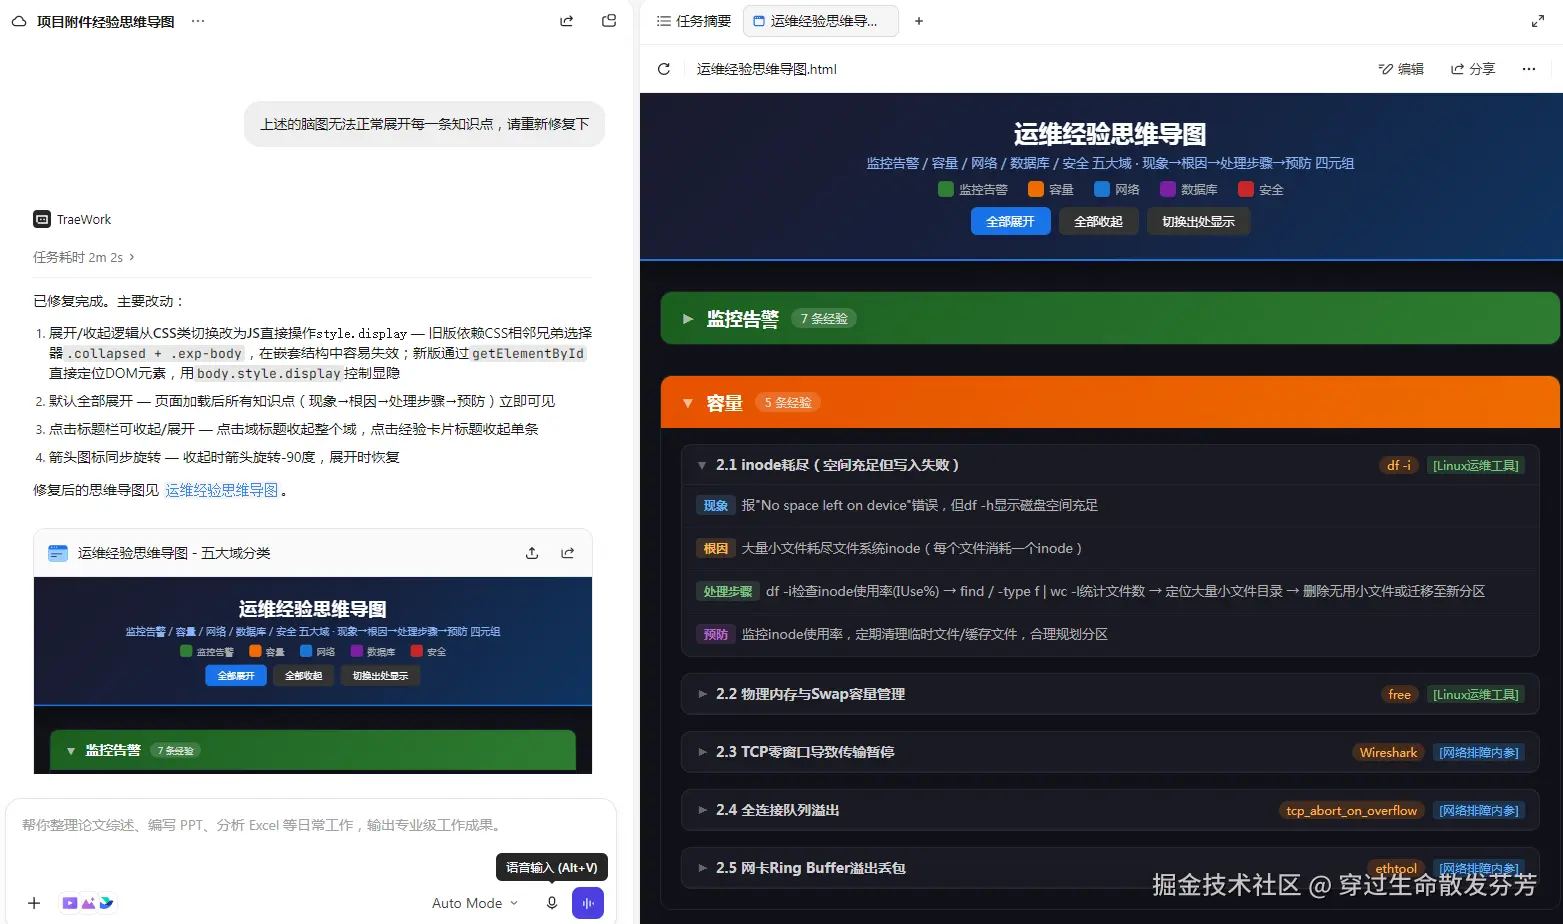Click the 编辑 button in preview toolbar
The image size is (1563, 924).
click(1401, 69)
